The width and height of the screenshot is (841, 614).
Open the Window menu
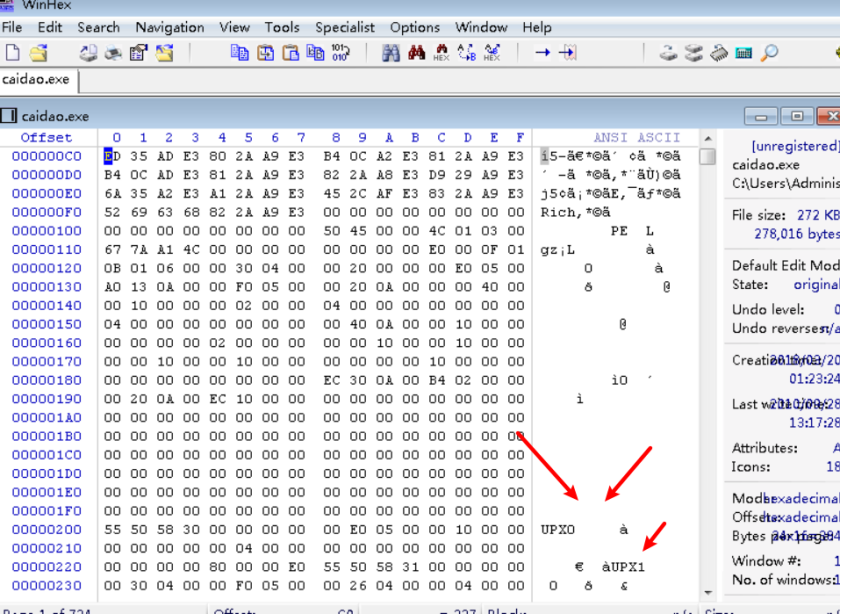(x=481, y=27)
